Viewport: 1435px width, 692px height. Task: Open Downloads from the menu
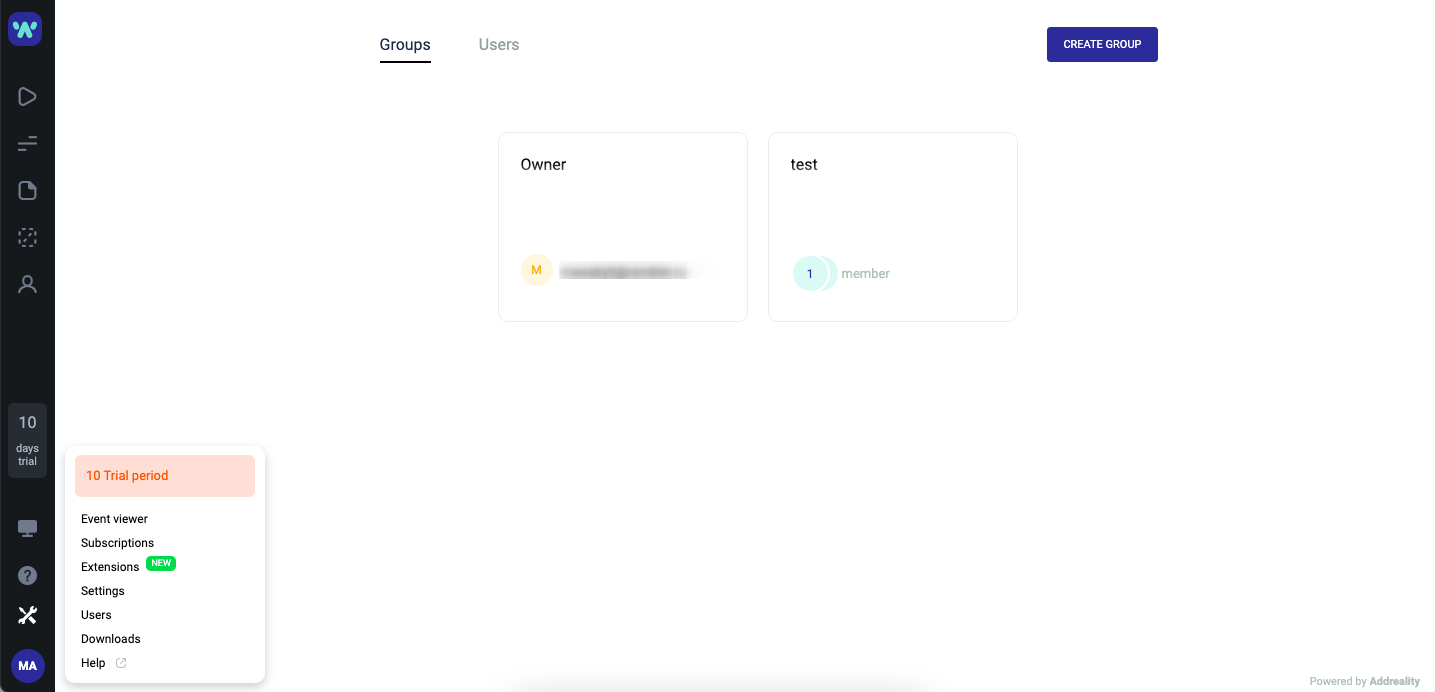point(111,639)
